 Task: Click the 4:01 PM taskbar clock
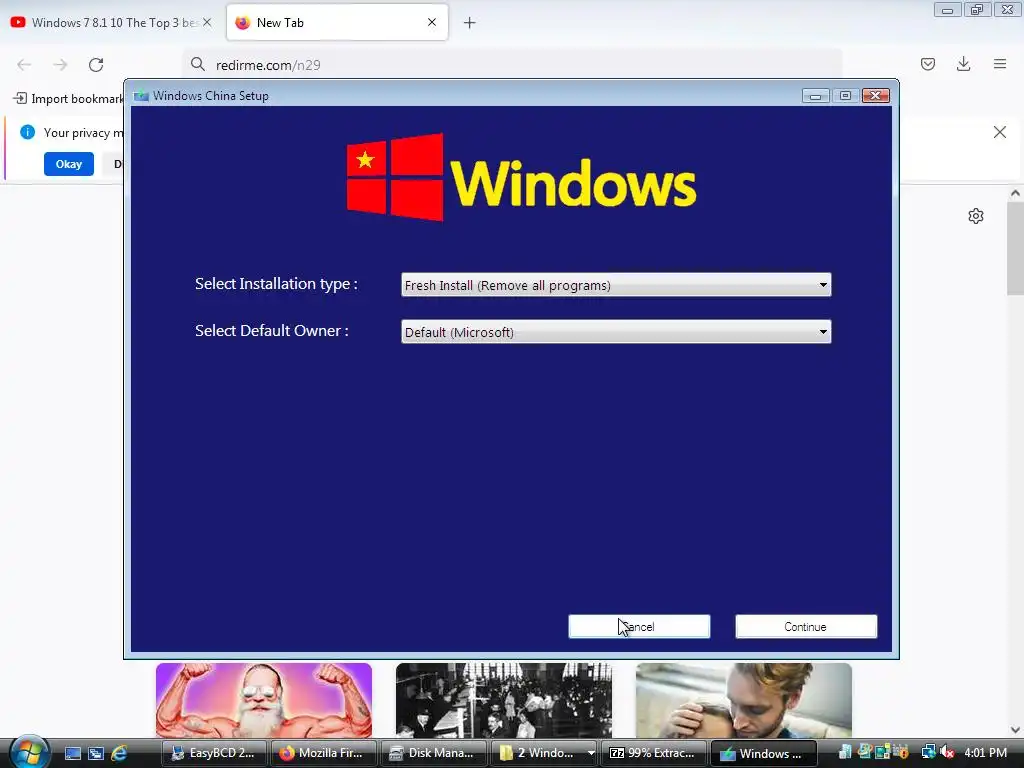point(985,753)
